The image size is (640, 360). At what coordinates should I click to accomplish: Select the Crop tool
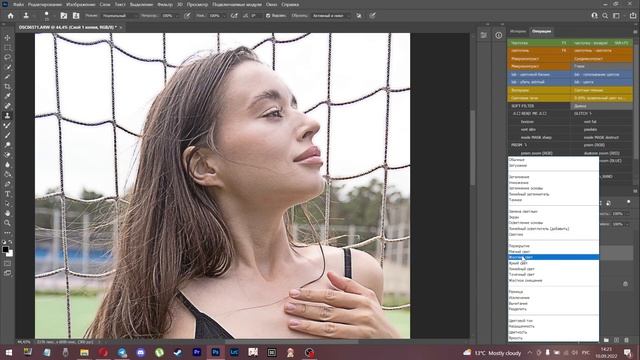pyautogui.click(x=7, y=87)
